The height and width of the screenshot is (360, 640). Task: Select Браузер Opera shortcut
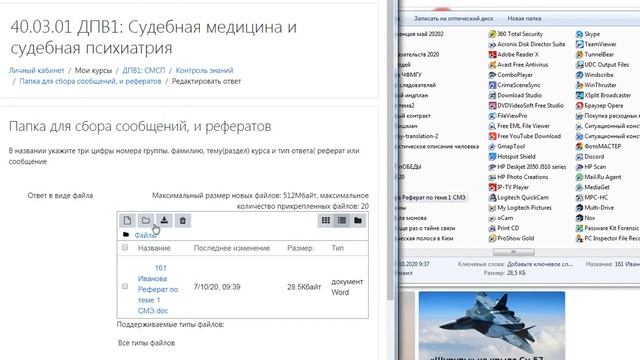coord(599,105)
